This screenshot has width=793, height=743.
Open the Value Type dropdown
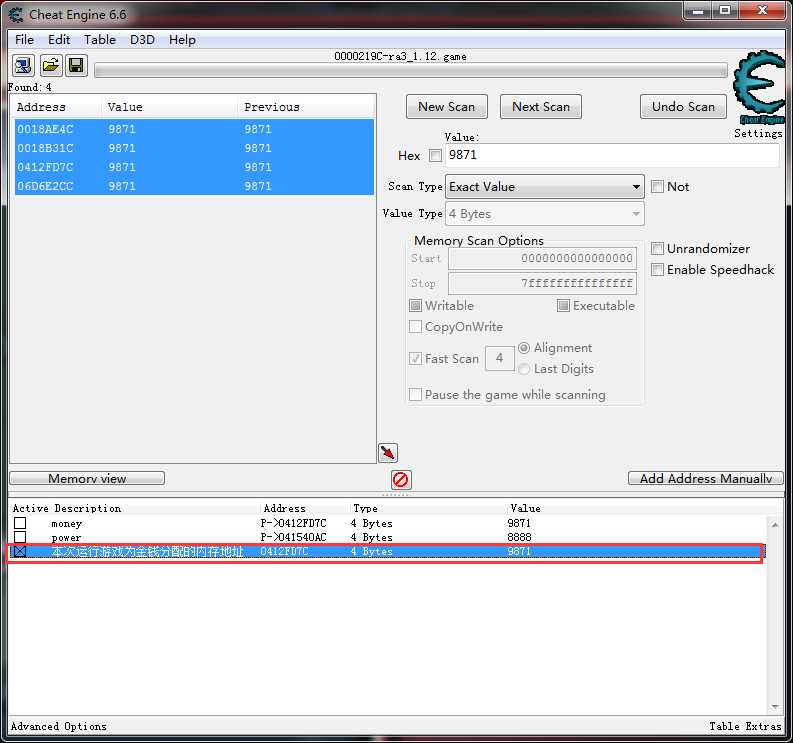coord(545,214)
